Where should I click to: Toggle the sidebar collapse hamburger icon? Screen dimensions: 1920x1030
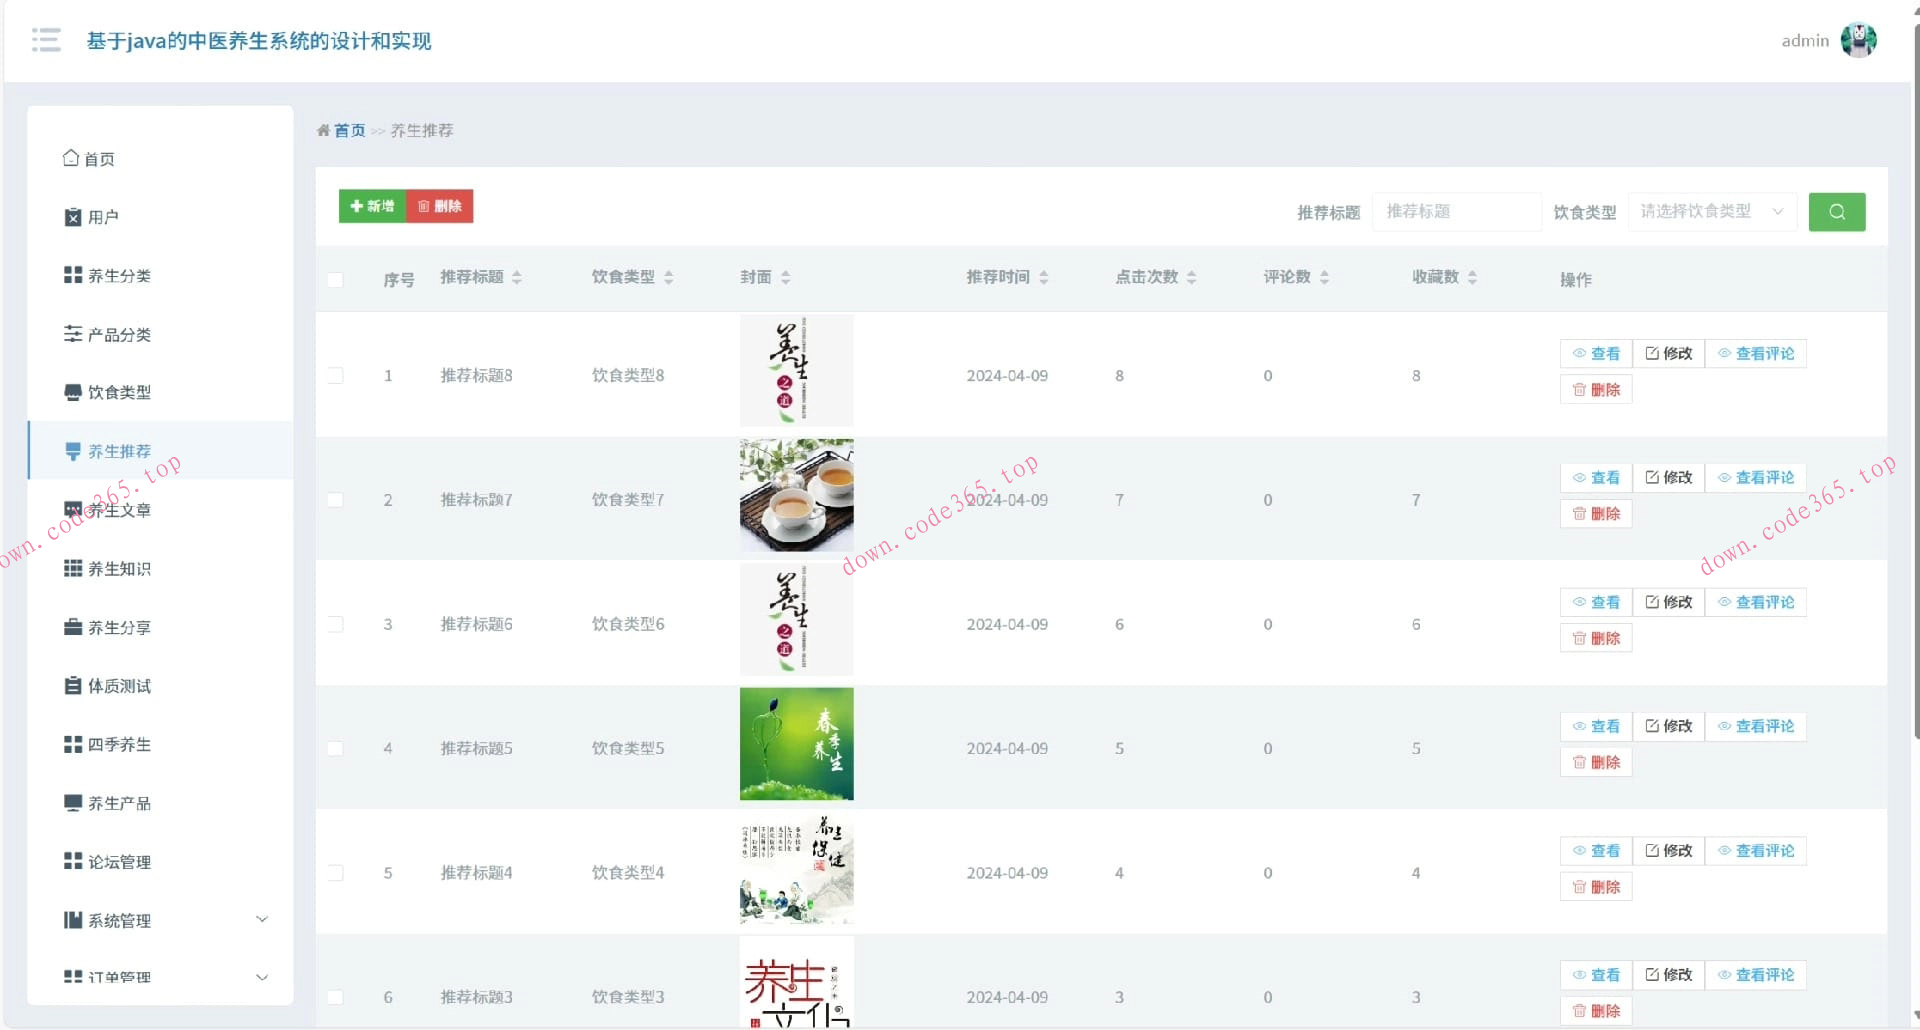(x=46, y=40)
